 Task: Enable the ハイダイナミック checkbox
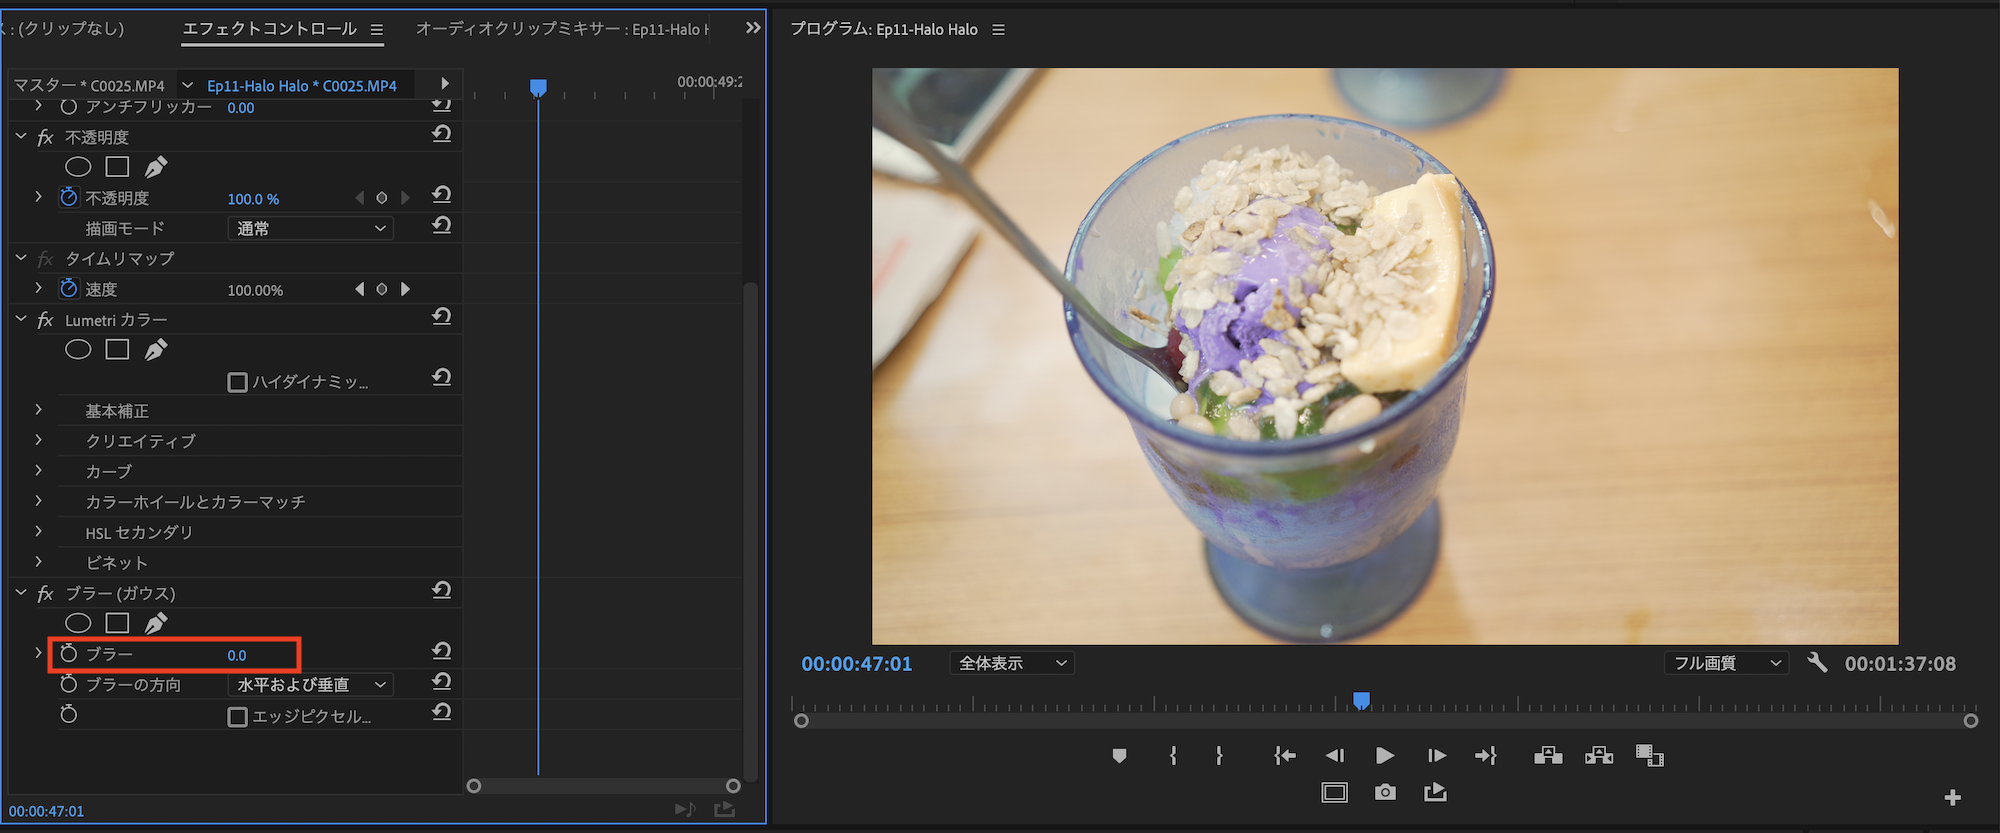238,382
